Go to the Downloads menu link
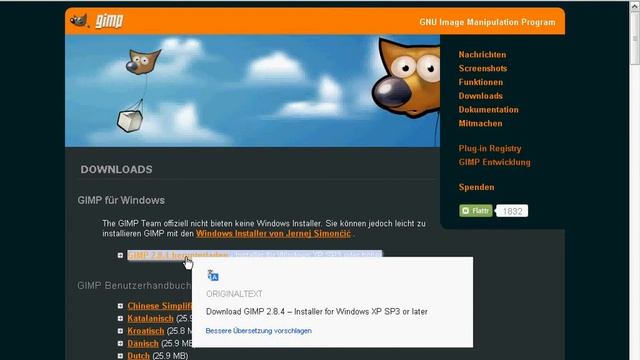640x360 pixels. (x=480, y=96)
